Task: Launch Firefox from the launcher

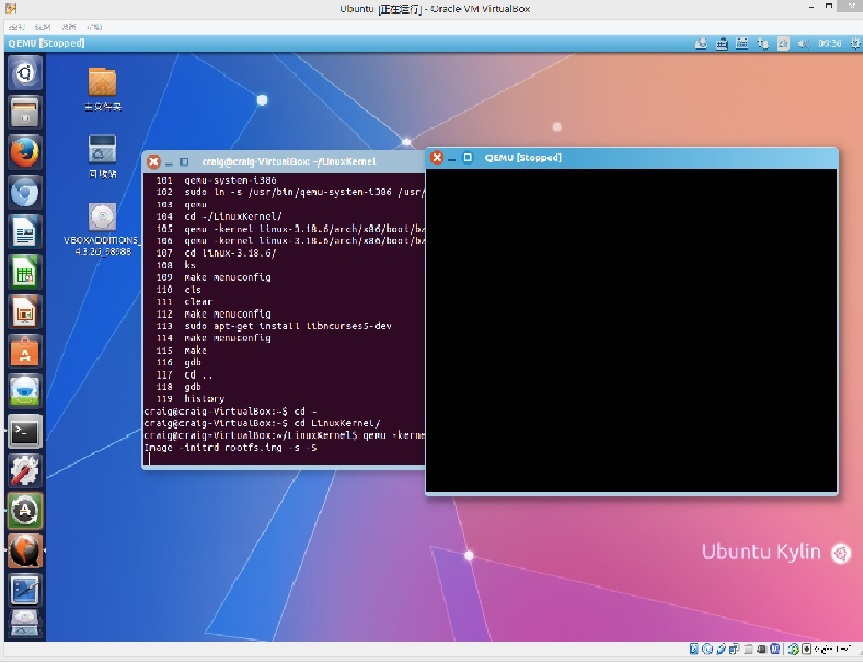Action: pos(25,152)
